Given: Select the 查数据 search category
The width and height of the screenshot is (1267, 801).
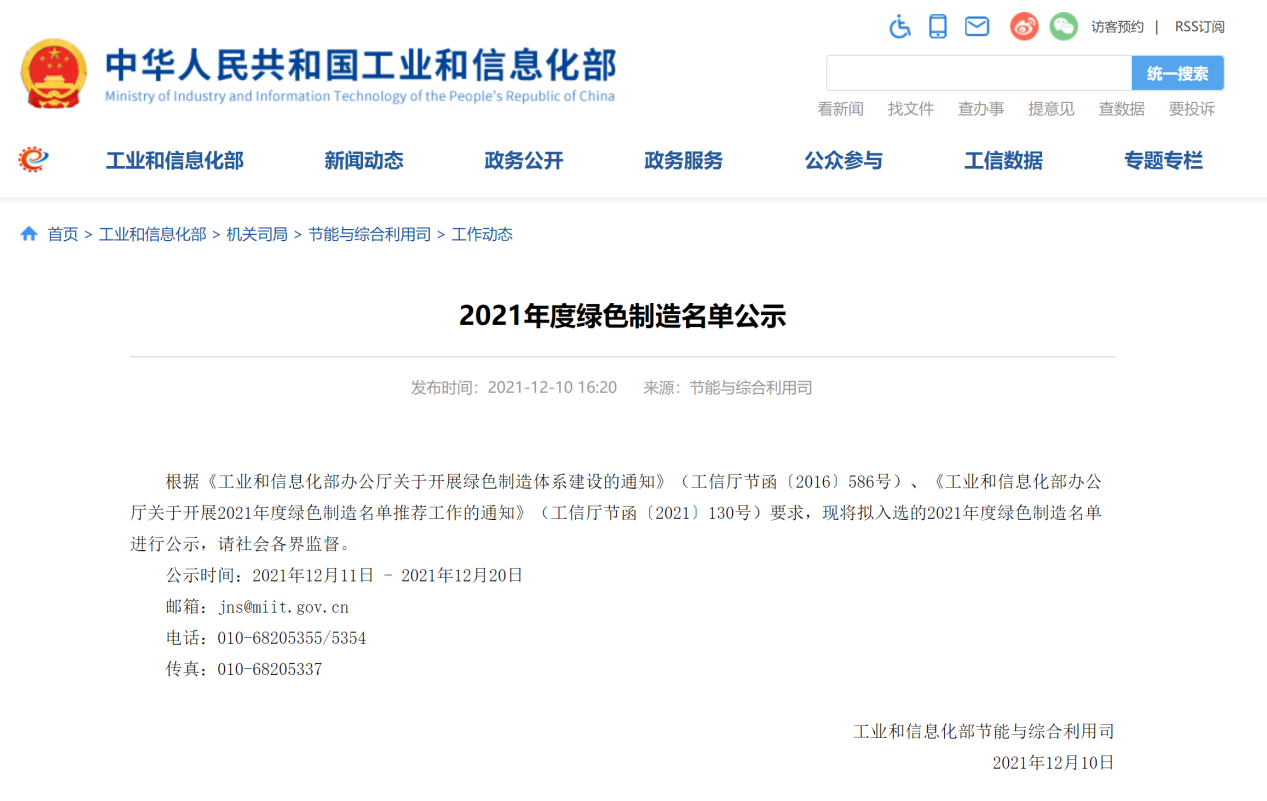Looking at the screenshot, I should pyautogui.click(x=1121, y=109).
